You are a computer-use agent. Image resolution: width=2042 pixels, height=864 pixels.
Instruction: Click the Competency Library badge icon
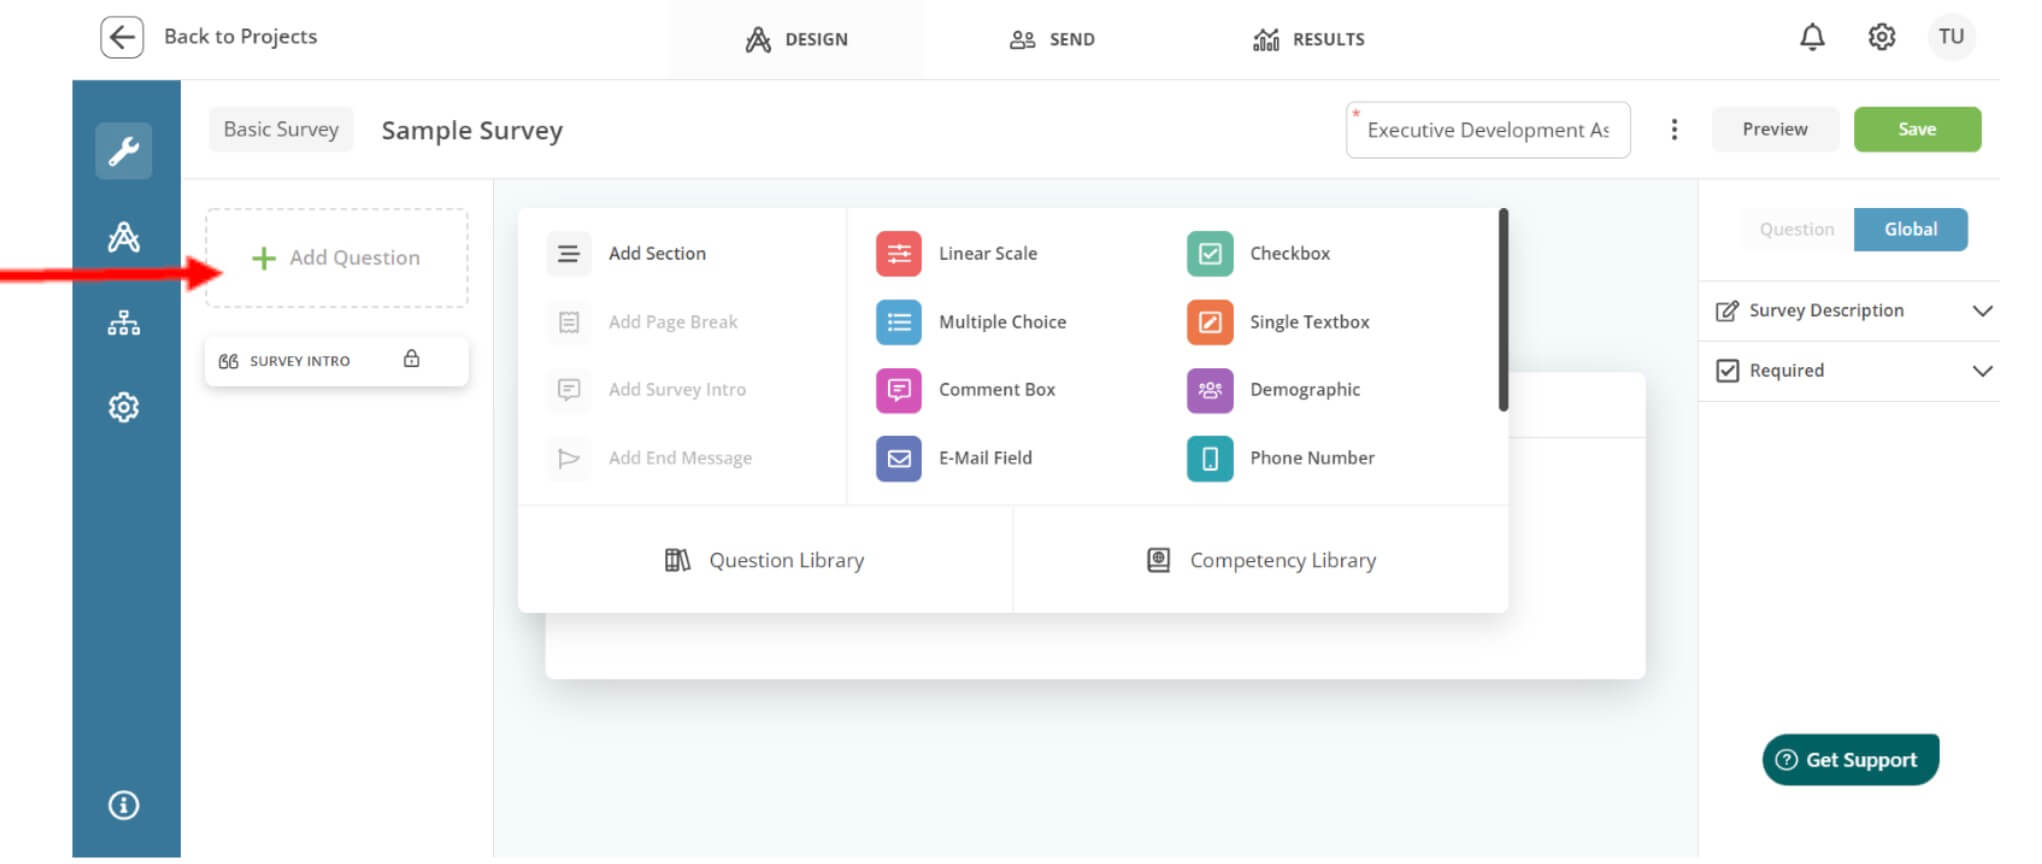pos(1158,560)
